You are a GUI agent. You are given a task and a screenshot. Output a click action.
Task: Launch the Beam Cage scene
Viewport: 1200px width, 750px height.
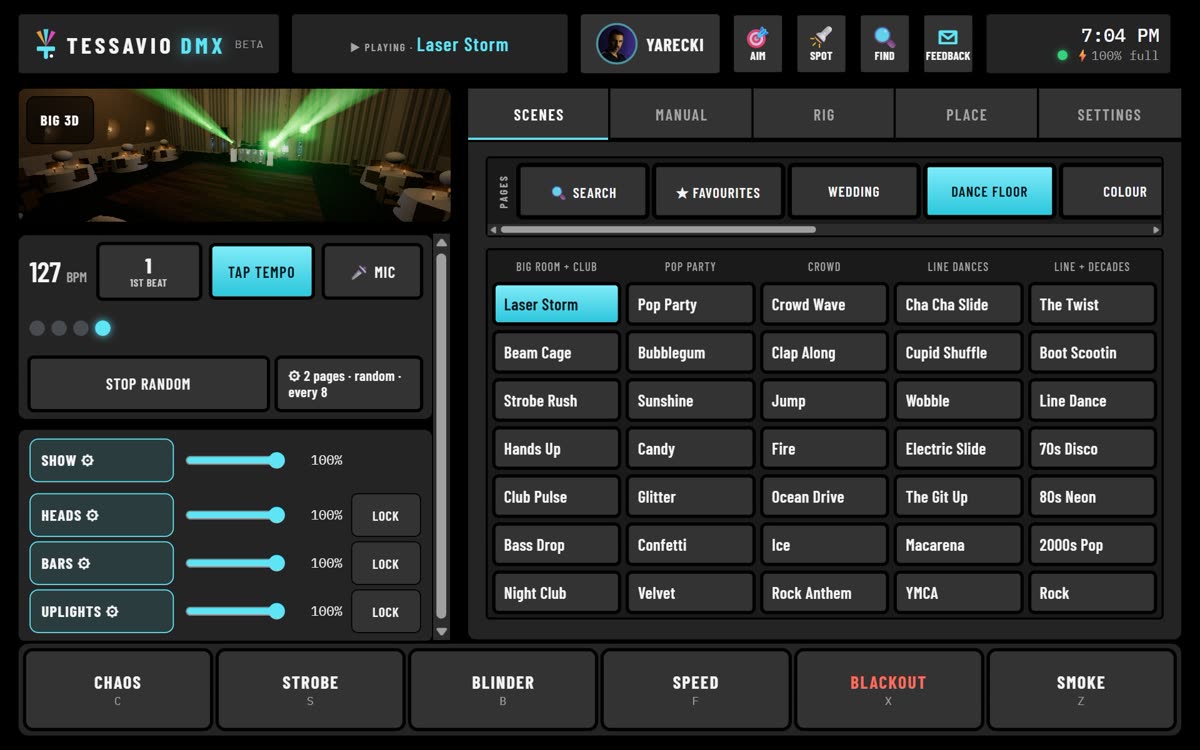[x=556, y=353]
